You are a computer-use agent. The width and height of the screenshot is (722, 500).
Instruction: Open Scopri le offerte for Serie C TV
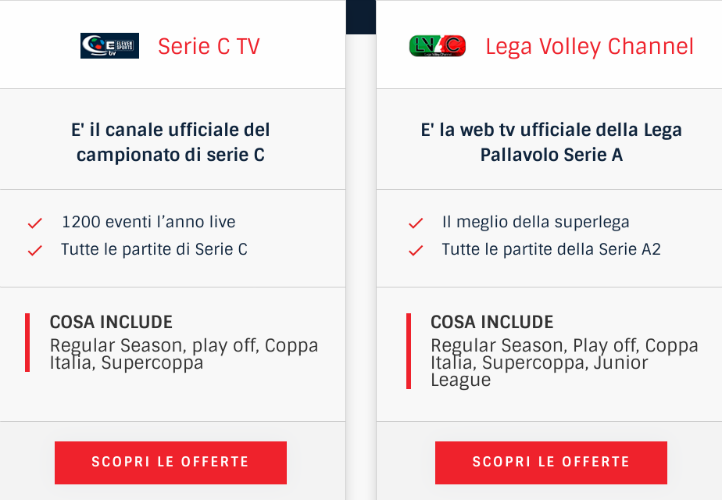171,462
